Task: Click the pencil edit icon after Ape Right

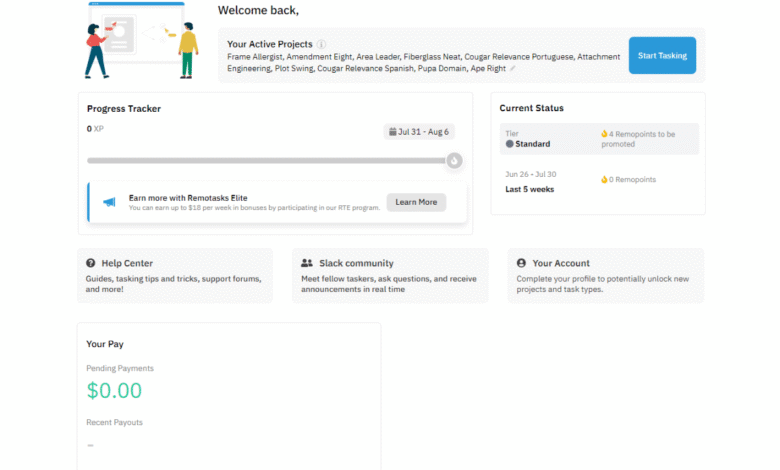Action: pyautogui.click(x=512, y=68)
